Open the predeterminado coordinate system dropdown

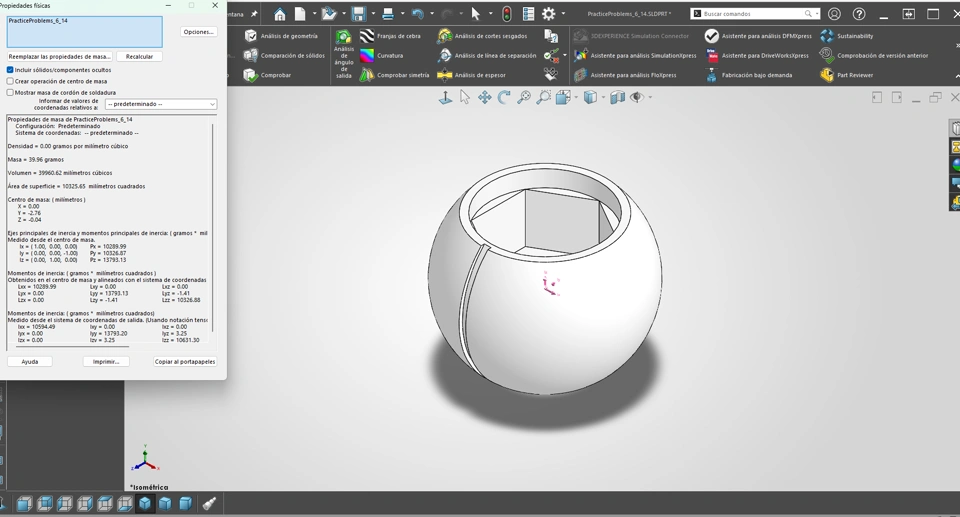pos(161,104)
